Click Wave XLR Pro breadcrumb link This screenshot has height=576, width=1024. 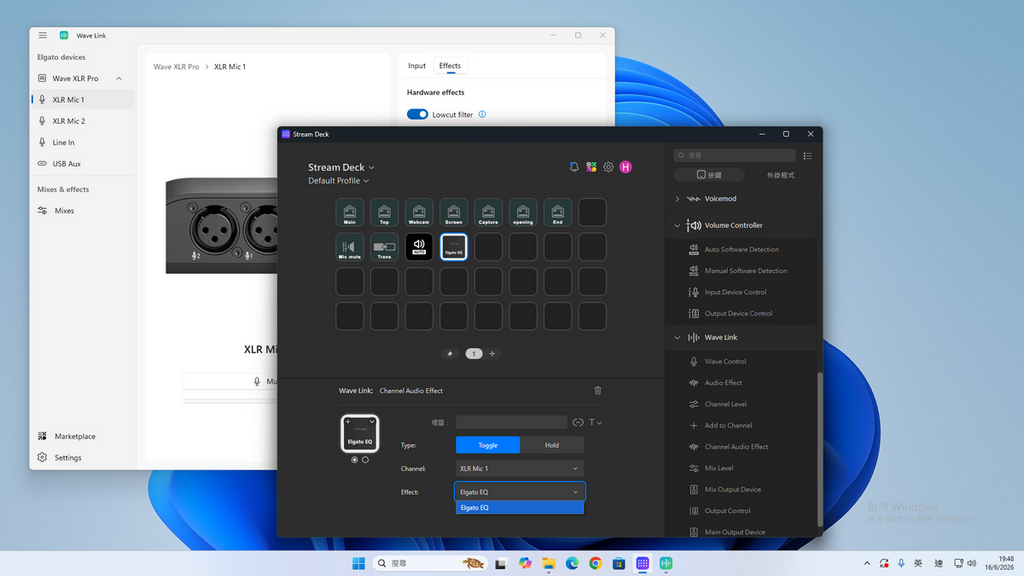[176, 67]
